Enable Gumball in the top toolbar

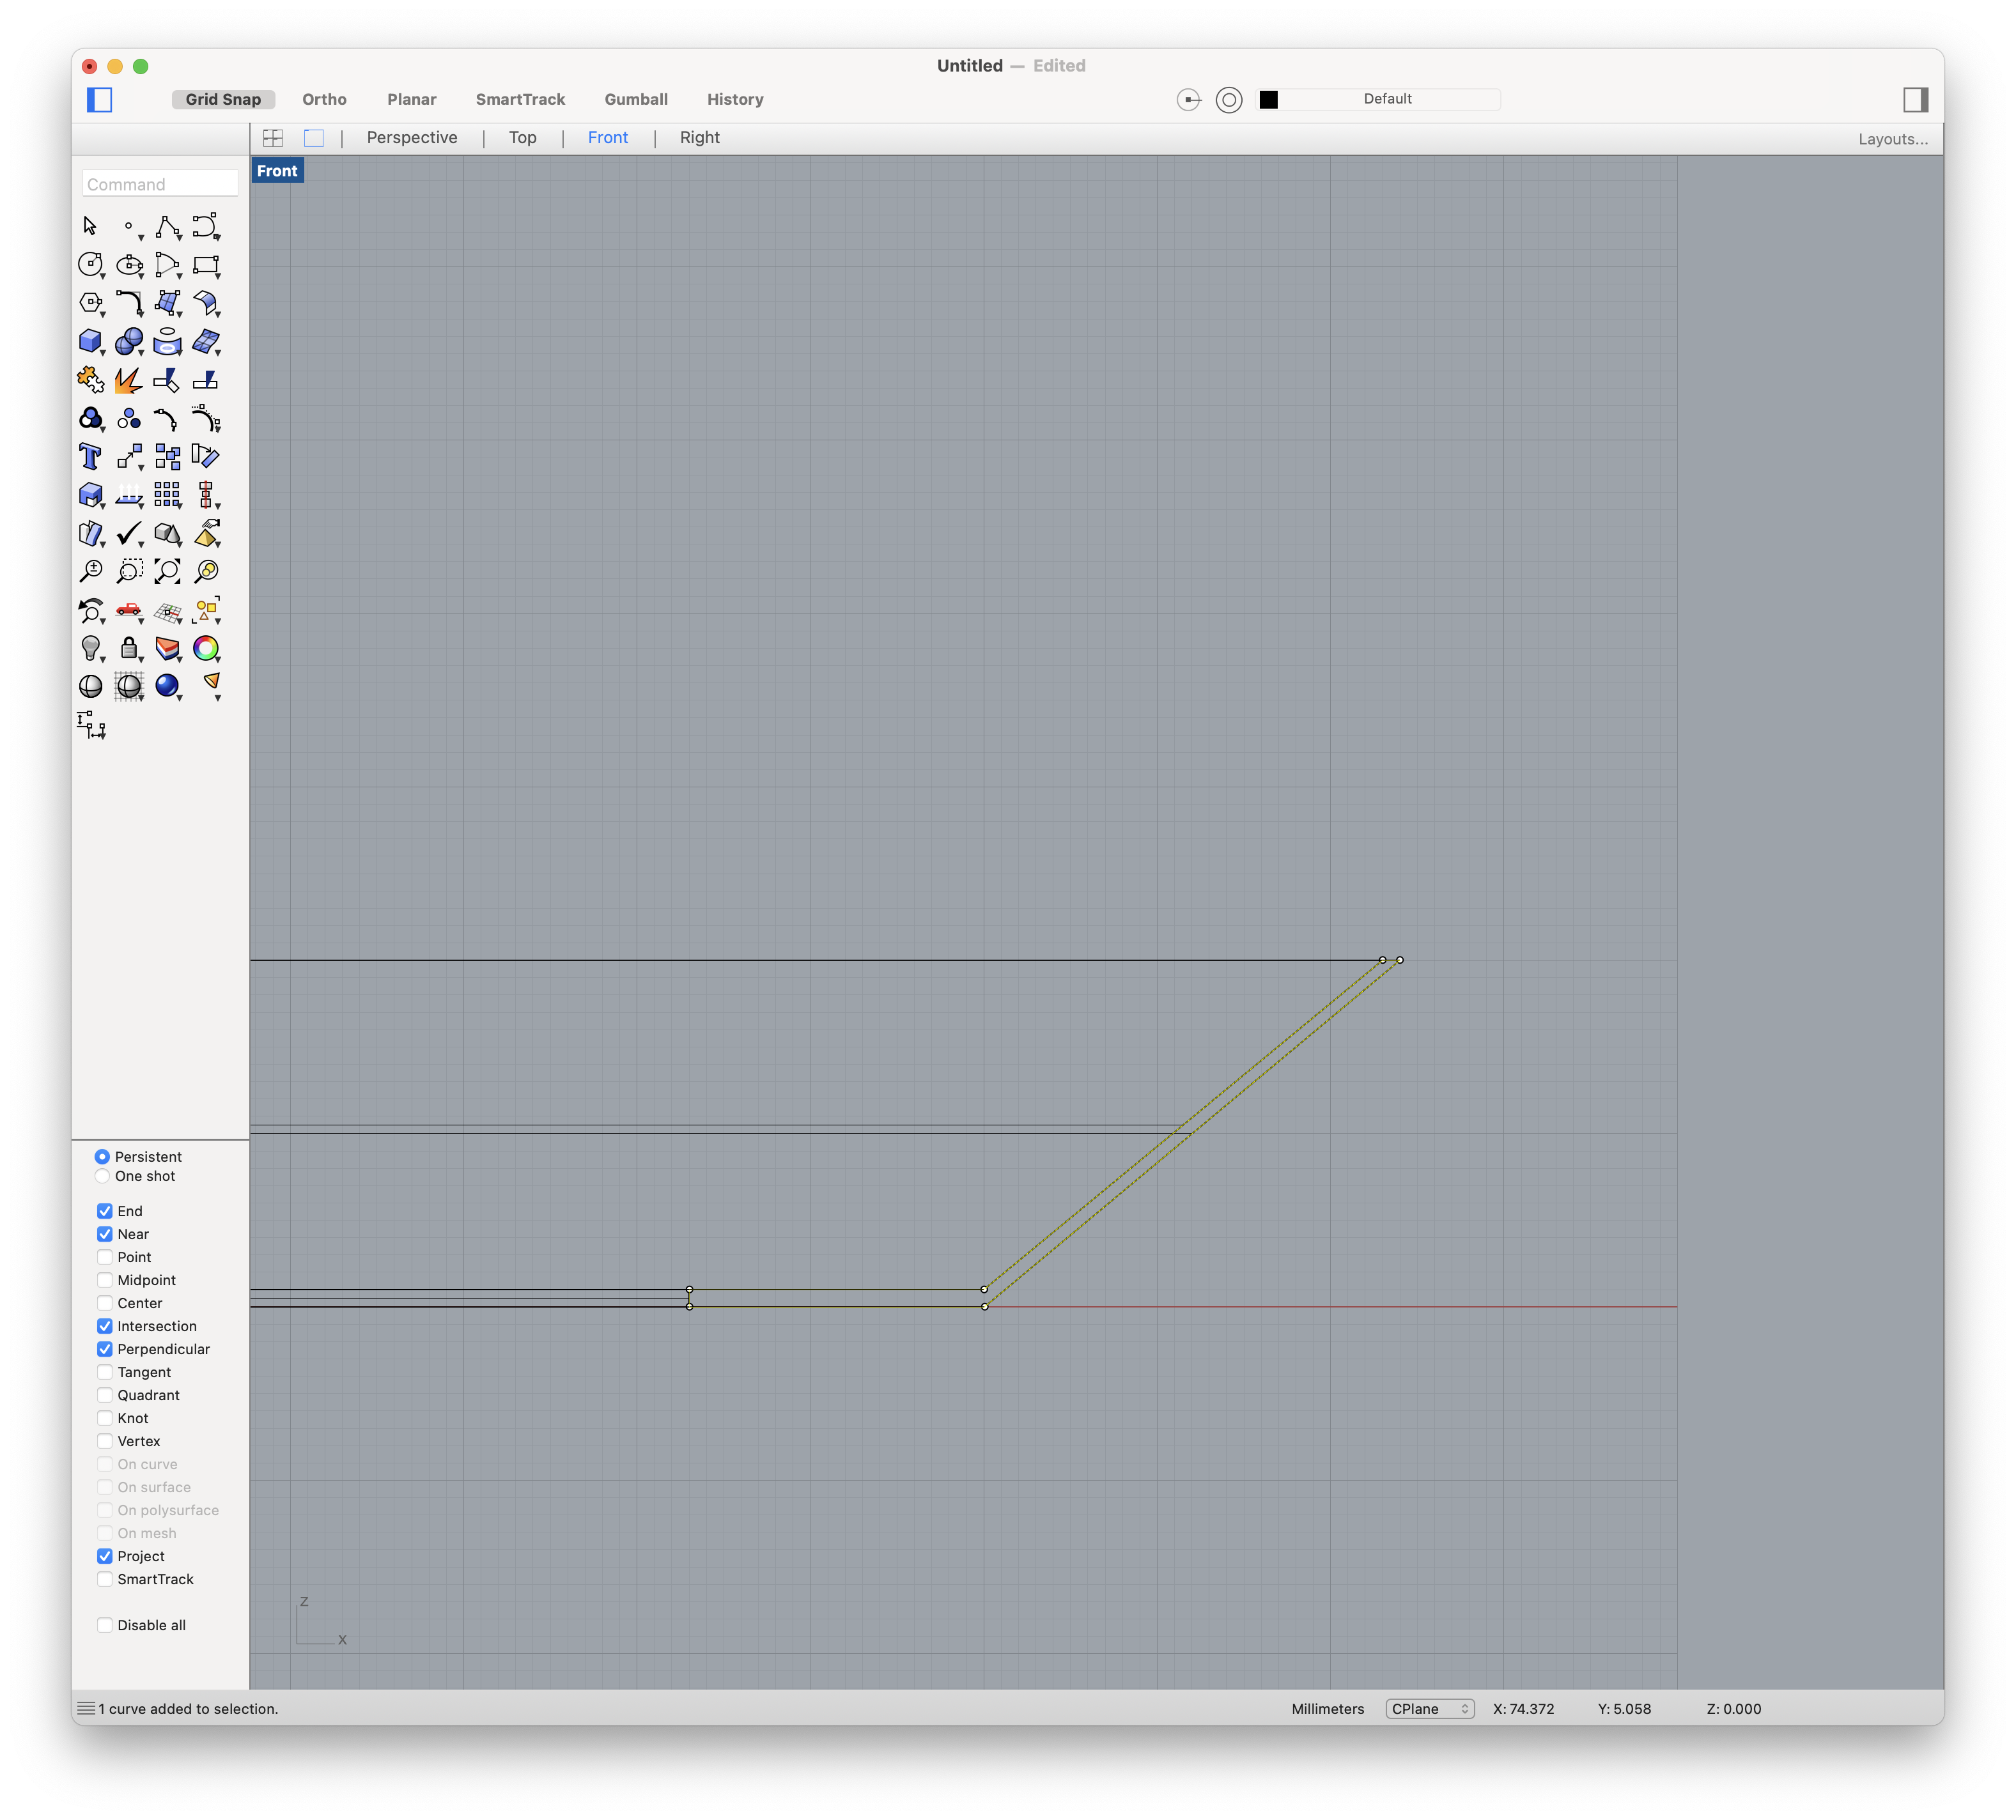pos(636,99)
